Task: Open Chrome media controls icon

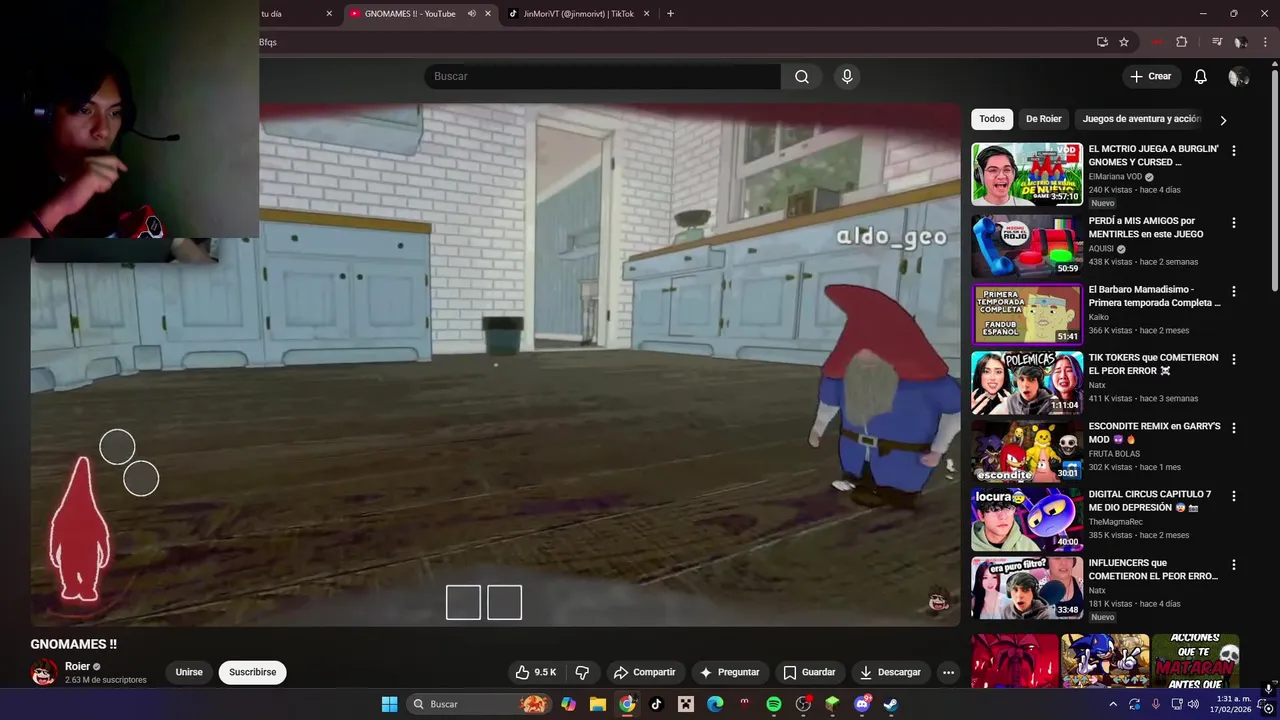Action: point(1217,42)
